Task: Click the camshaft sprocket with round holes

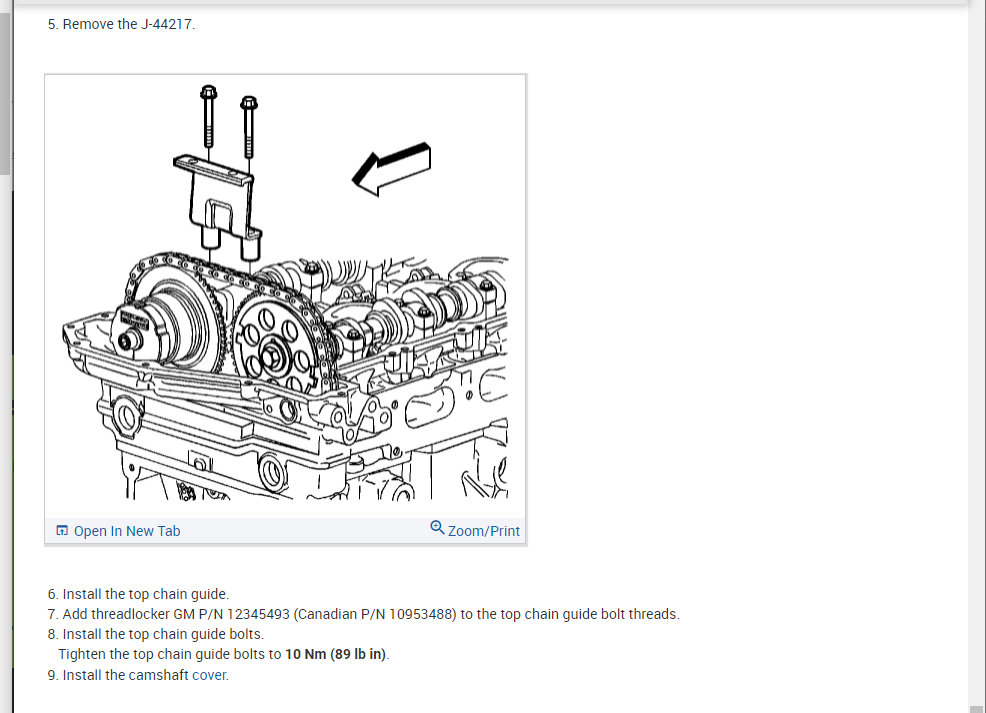Action: coord(275,343)
